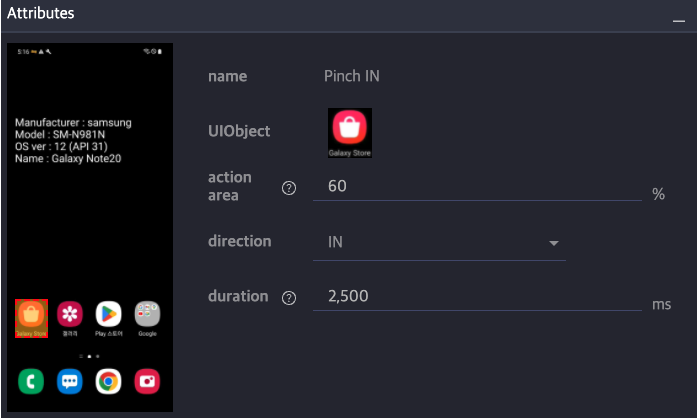Click the Attributes panel title
The height and width of the screenshot is (420, 697).
point(40,15)
